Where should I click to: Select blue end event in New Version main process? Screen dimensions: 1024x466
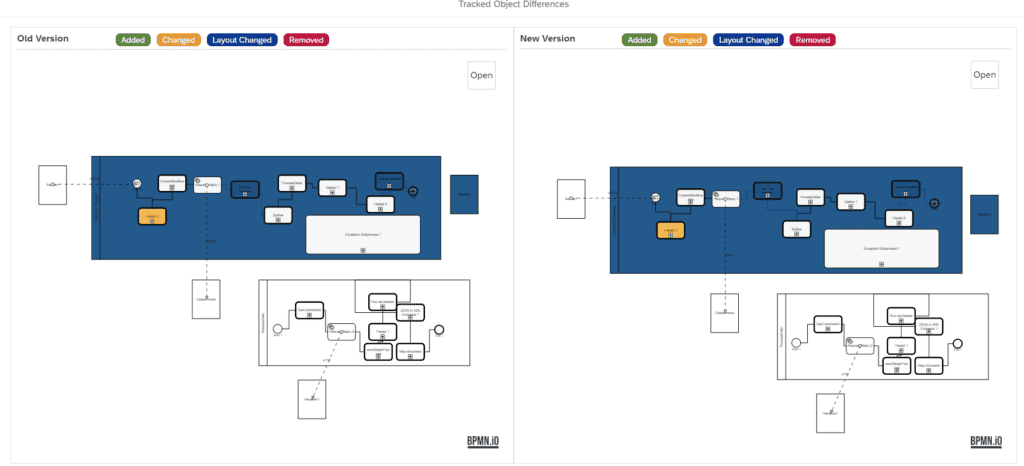point(934,204)
